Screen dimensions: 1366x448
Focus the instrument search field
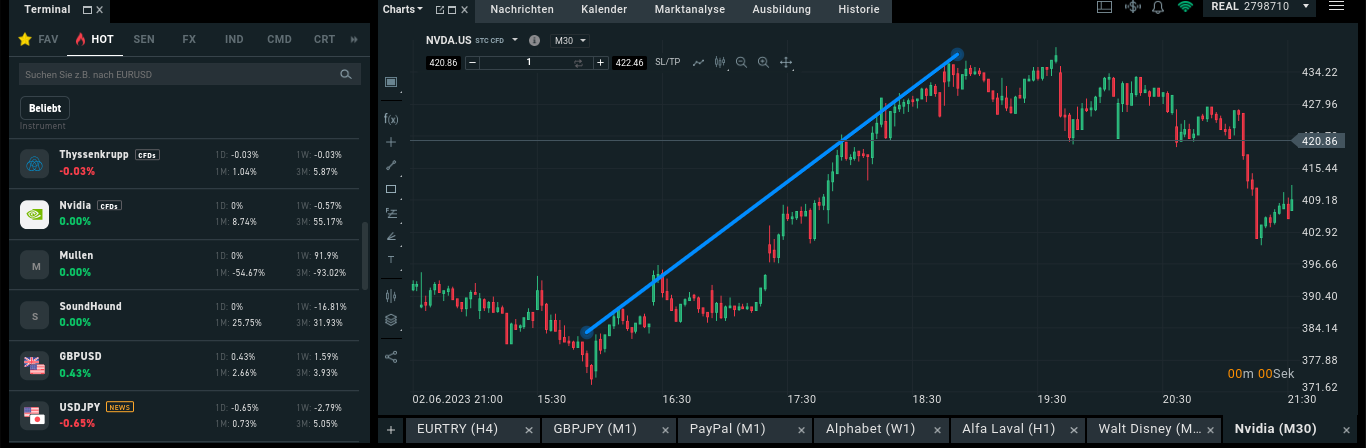click(x=189, y=74)
